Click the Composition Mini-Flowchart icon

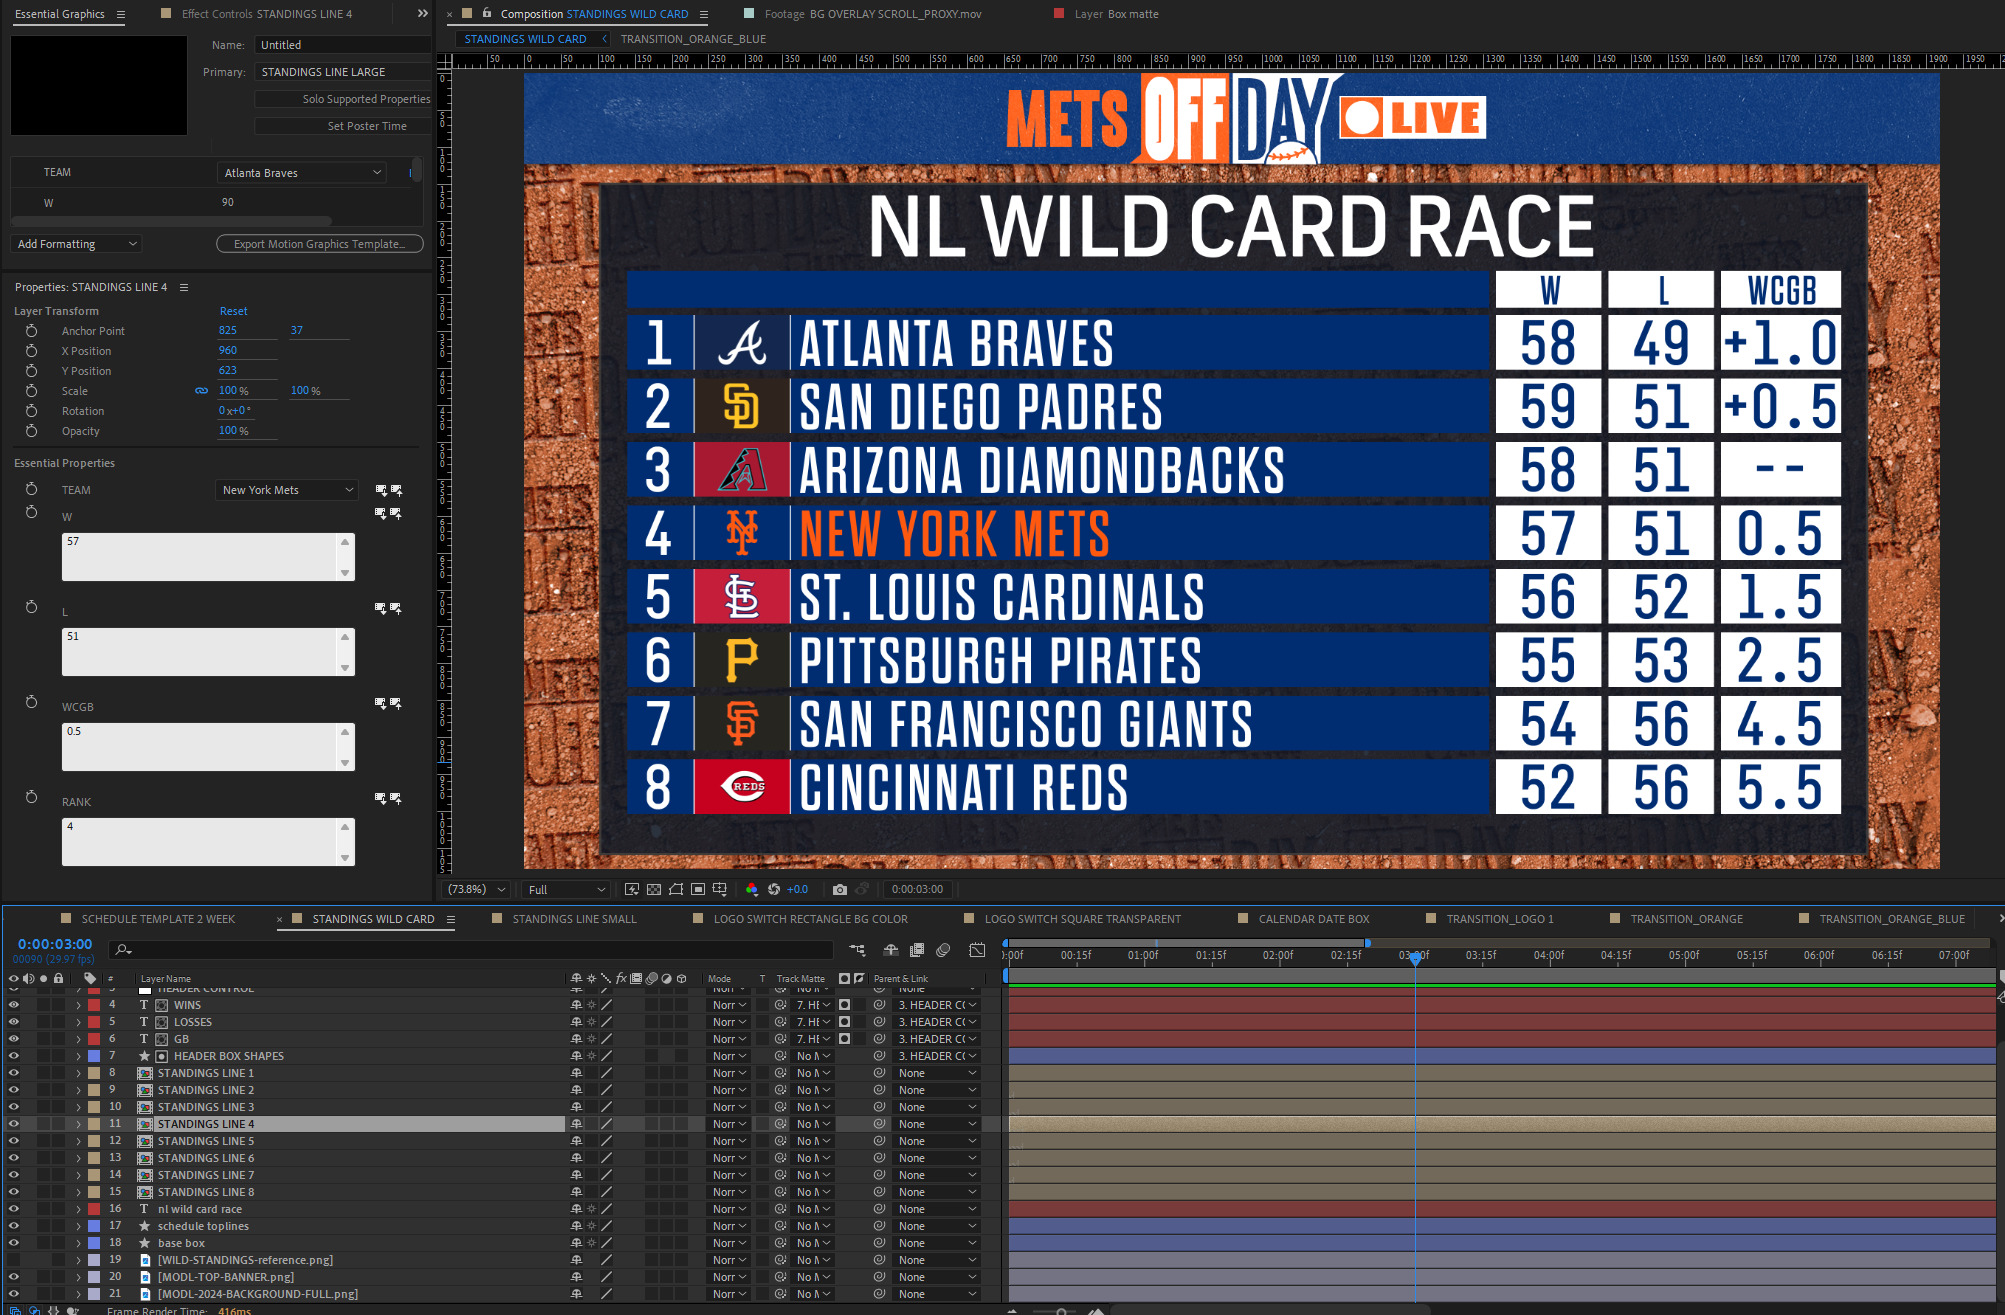857,950
